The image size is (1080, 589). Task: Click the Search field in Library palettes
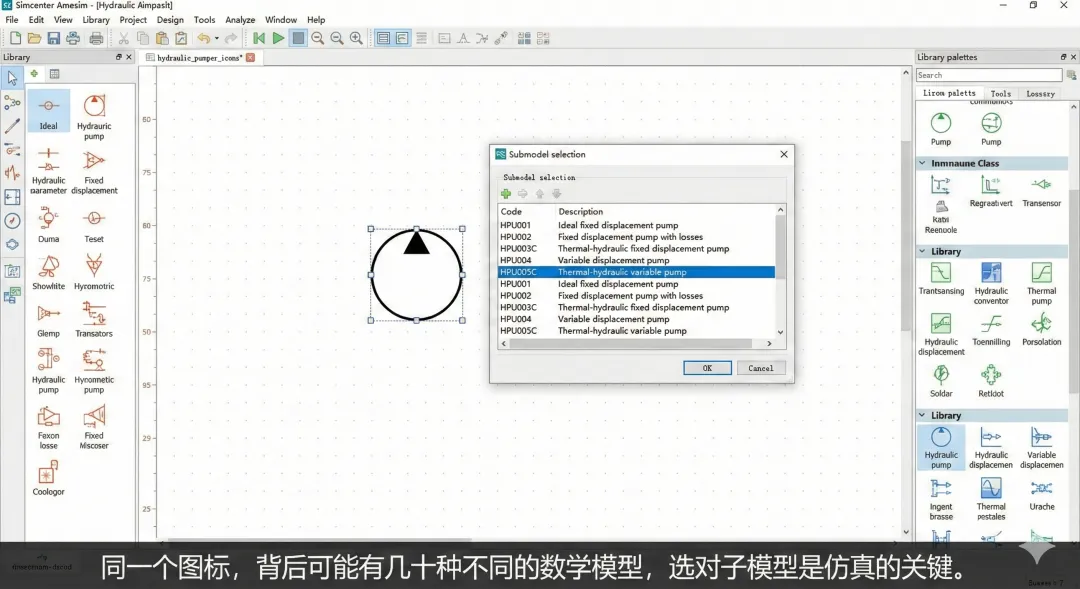click(989, 75)
